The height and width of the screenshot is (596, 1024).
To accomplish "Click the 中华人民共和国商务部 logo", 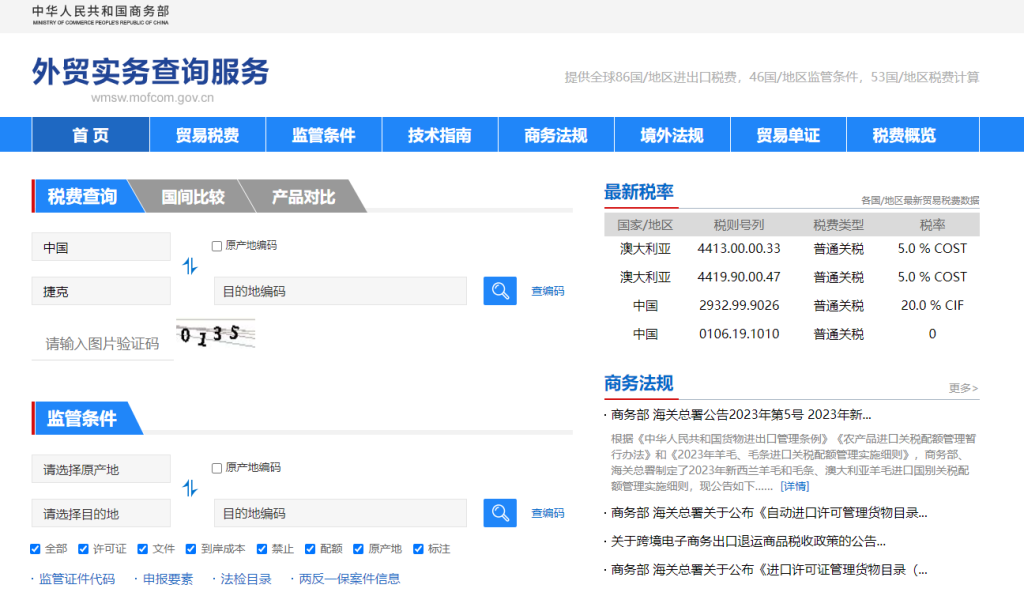I will 101,14.
